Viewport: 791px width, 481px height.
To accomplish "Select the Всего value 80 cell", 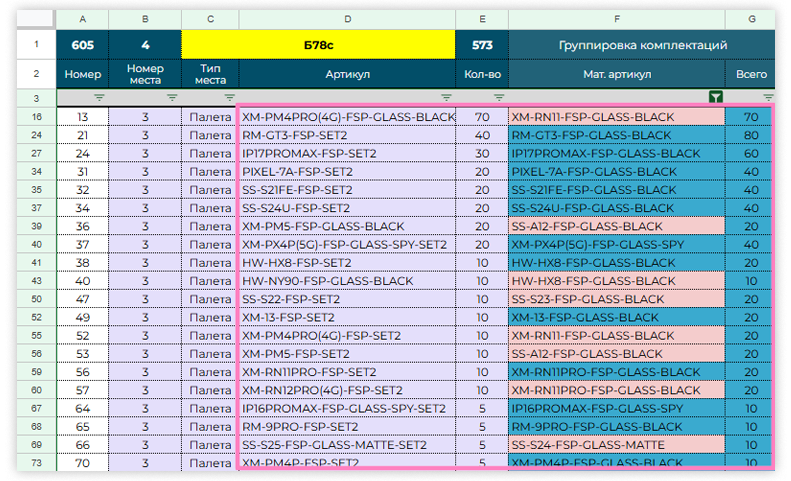I will point(748,135).
